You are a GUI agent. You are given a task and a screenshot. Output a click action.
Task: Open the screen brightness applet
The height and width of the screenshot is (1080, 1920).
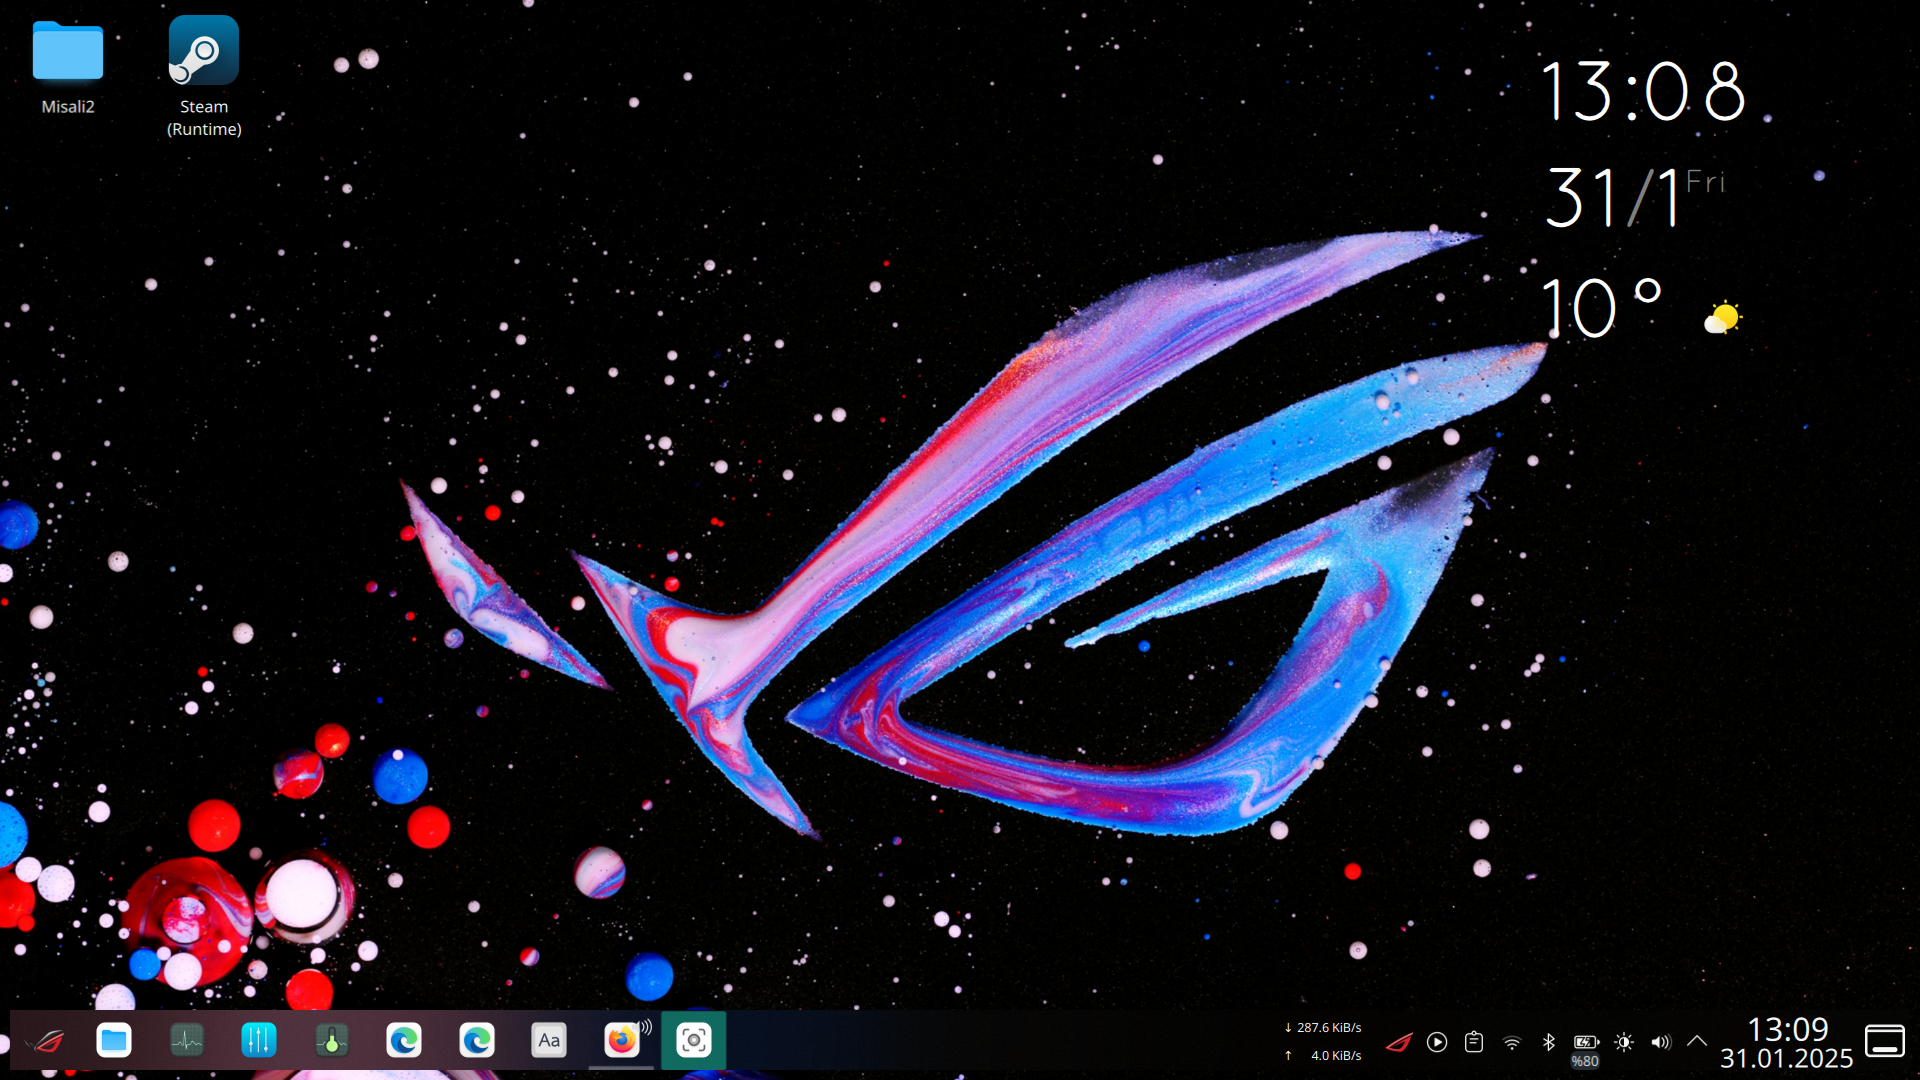click(x=1624, y=1043)
